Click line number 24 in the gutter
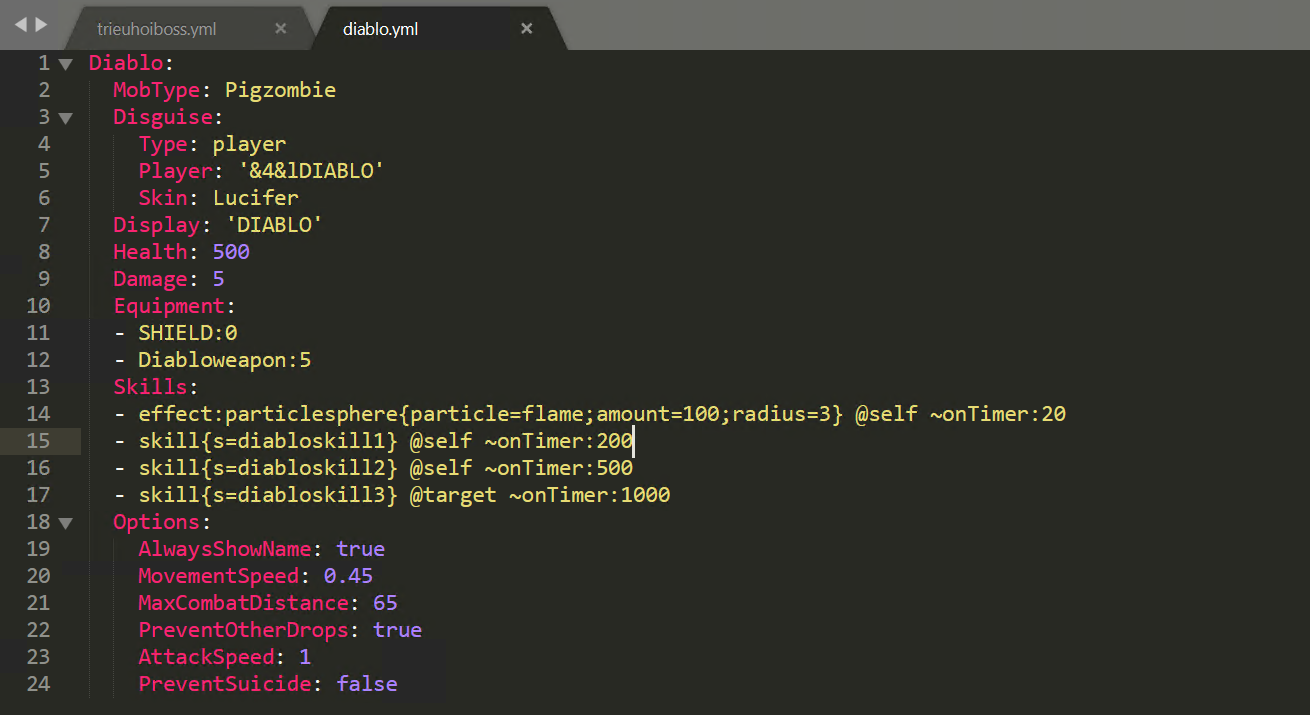 tap(38, 684)
